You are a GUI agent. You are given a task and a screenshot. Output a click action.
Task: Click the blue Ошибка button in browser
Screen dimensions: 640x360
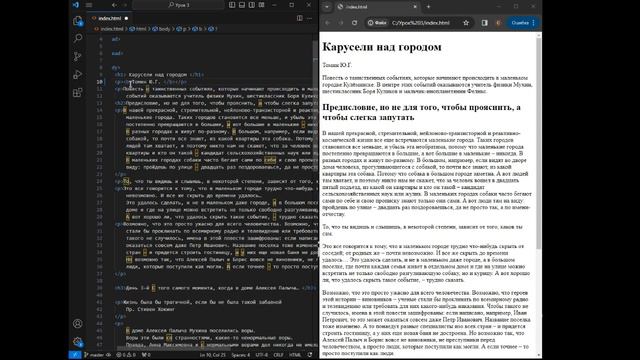point(523,23)
